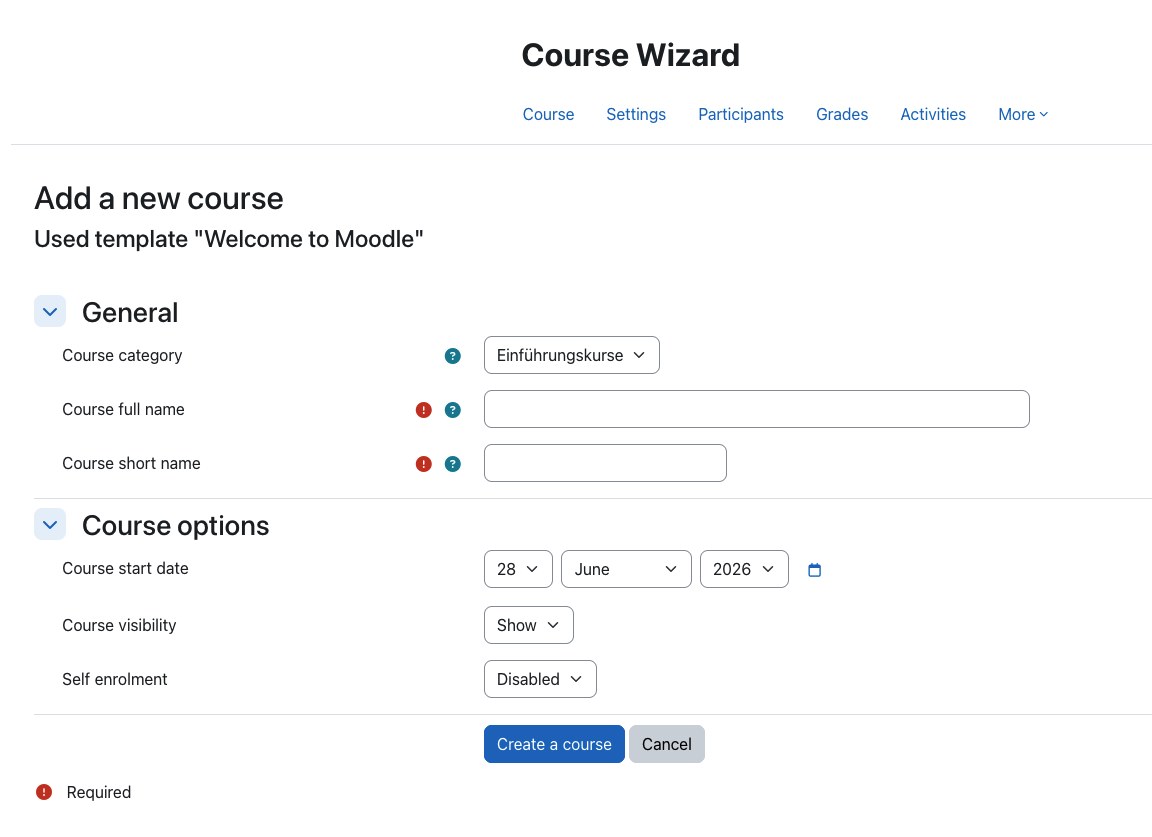
Task: Open help for Course short name
Action: click(453, 464)
